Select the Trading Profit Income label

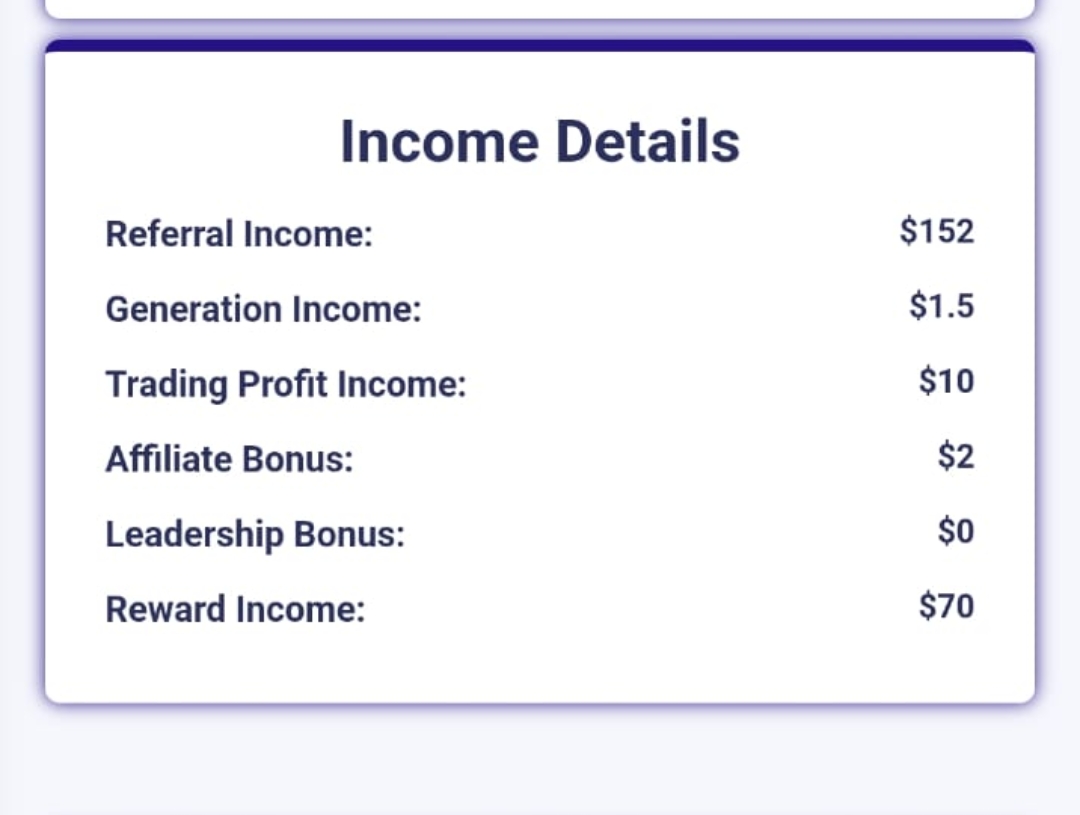[x=286, y=384]
